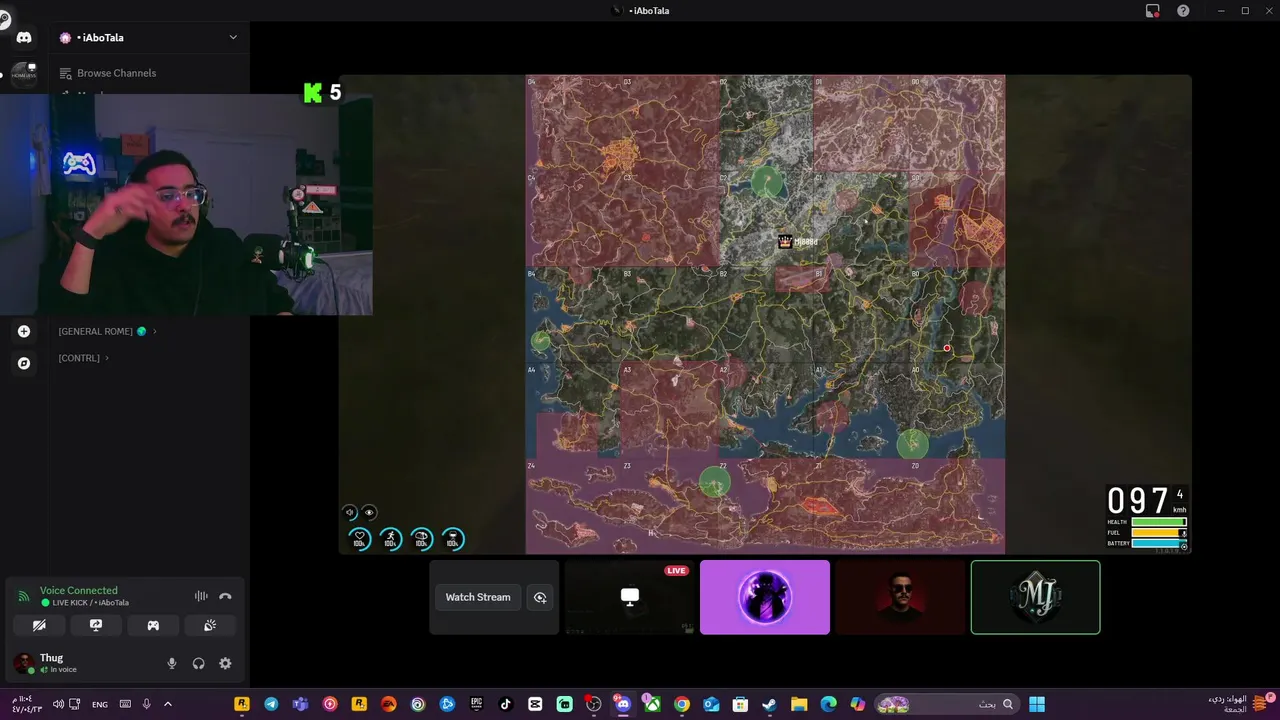Open Microsoft Edge from the taskbar

pos(828,704)
